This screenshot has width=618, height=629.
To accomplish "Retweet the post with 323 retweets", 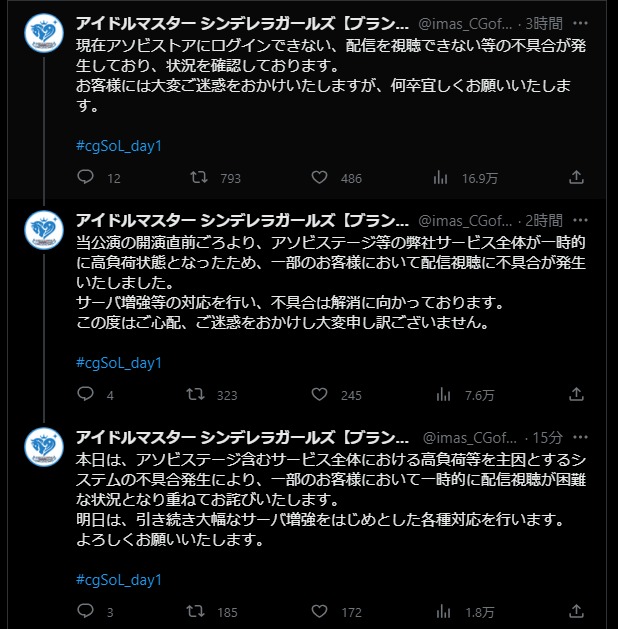I will (x=195, y=394).
